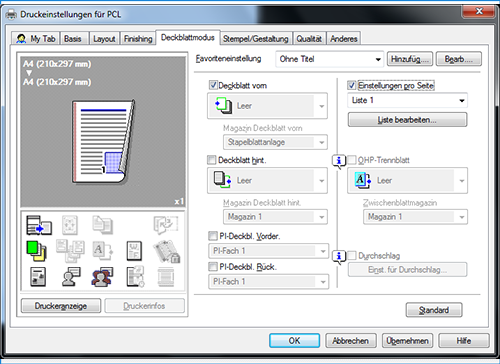Open the OHP-Trennblatt Leer dropdown
Image resolution: width=500 pixels, height=364 pixels.
click(407, 181)
